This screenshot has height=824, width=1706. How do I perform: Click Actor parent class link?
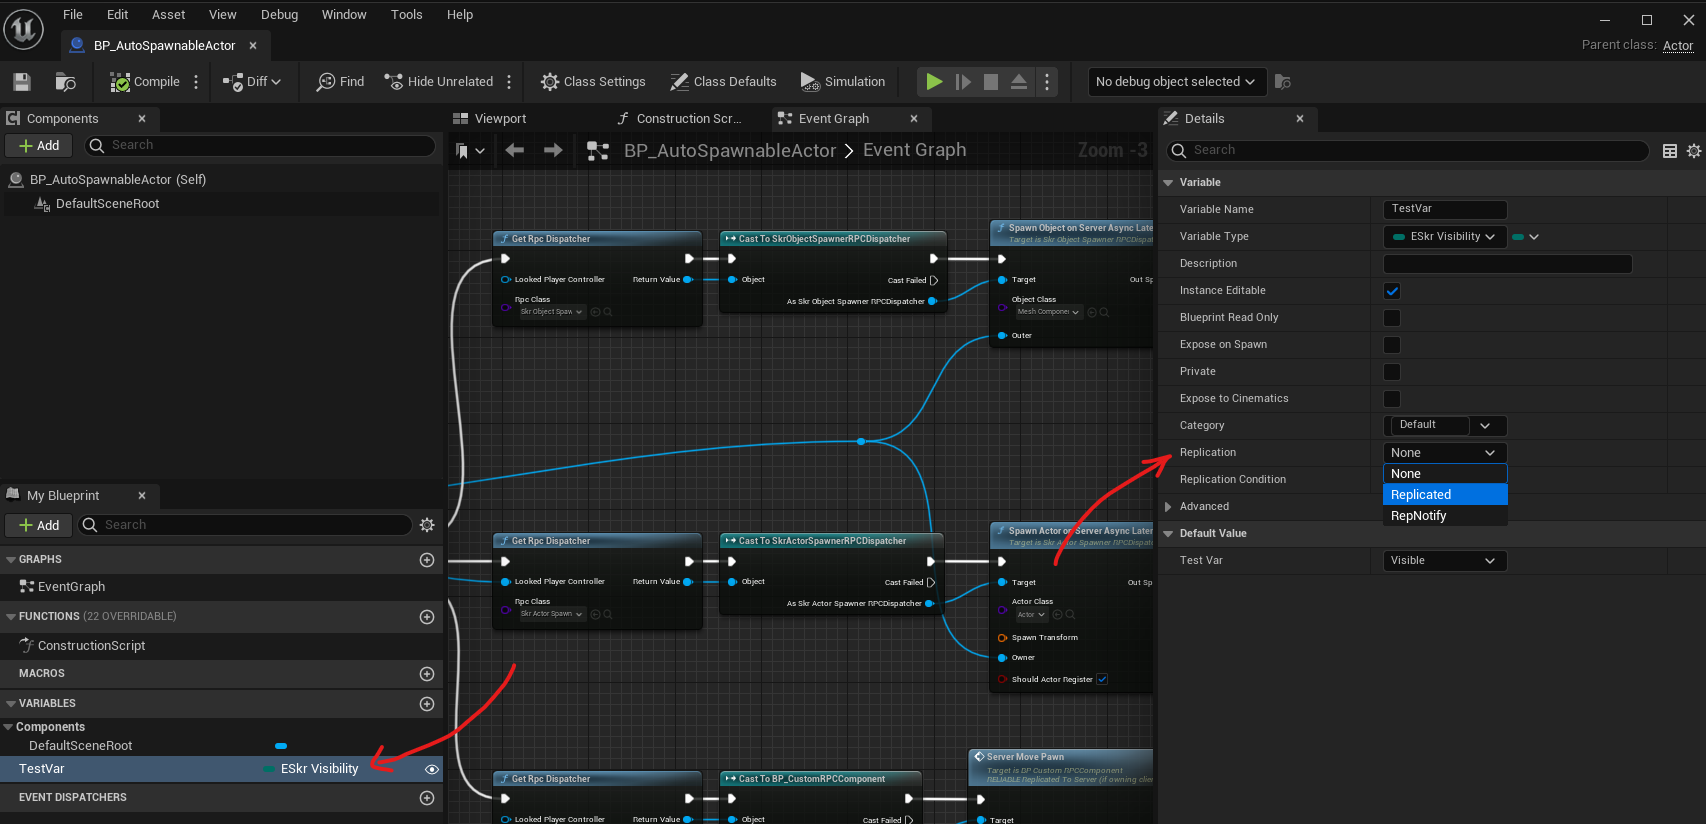coord(1678,46)
